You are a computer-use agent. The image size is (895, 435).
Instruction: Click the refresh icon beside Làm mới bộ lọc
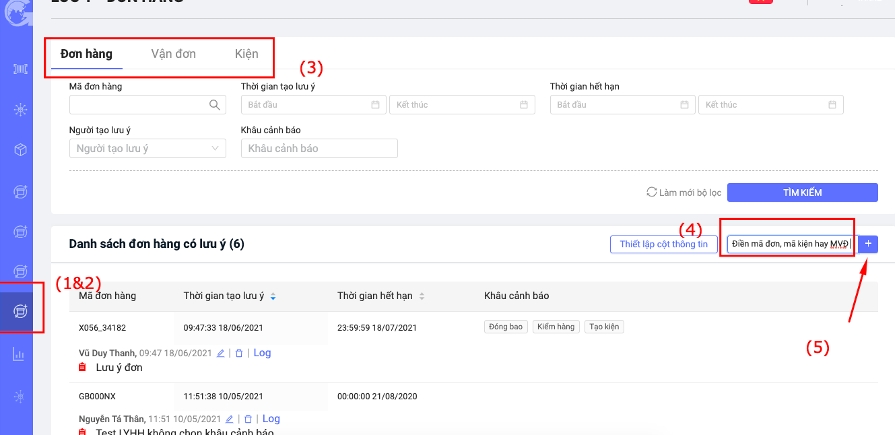(x=652, y=192)
